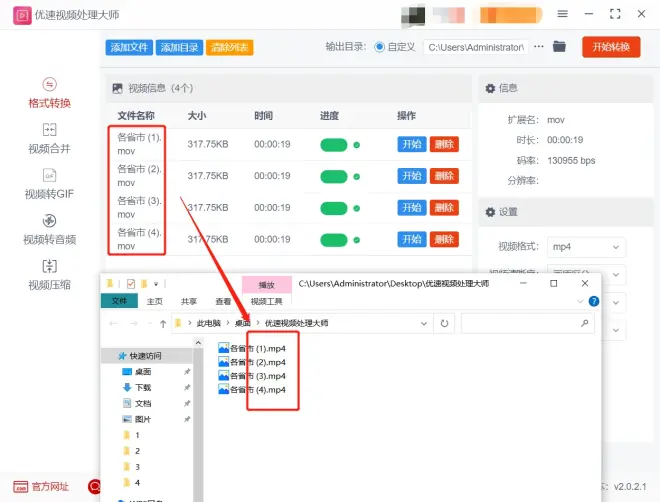Click the Explorer back arrow
The width and height of the screenshot is (660, 502).
pyautogui.click(x=113, y=323)
